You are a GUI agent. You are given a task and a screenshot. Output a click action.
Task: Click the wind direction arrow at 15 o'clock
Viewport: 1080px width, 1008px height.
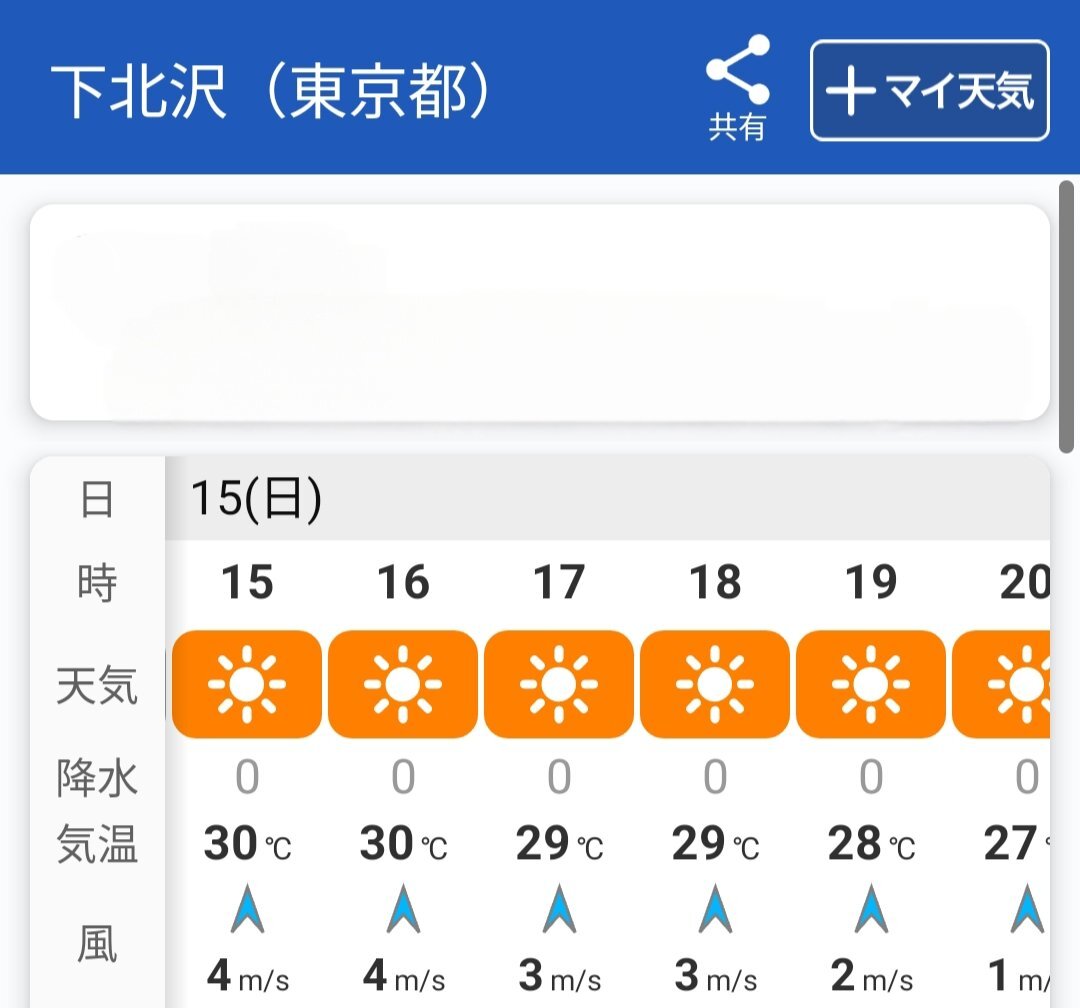point(247,909)
